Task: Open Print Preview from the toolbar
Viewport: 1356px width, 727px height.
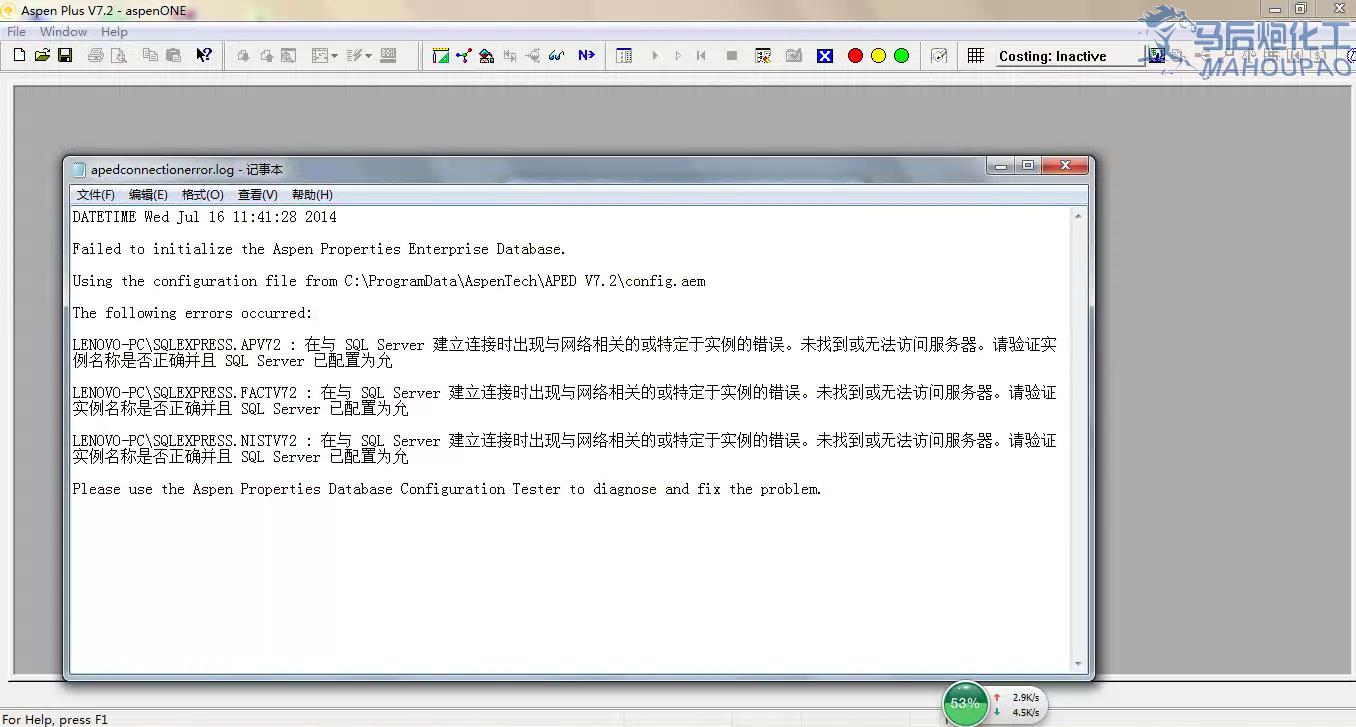Action: (x=119, y=56)
